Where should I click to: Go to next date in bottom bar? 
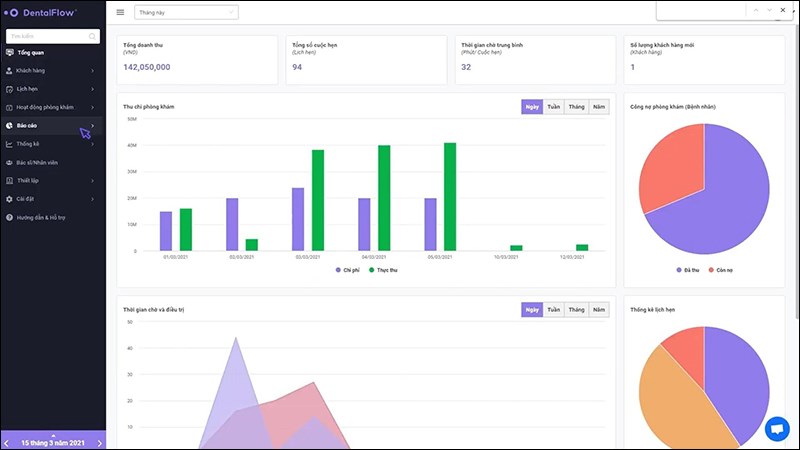click(x=99, y=443)
